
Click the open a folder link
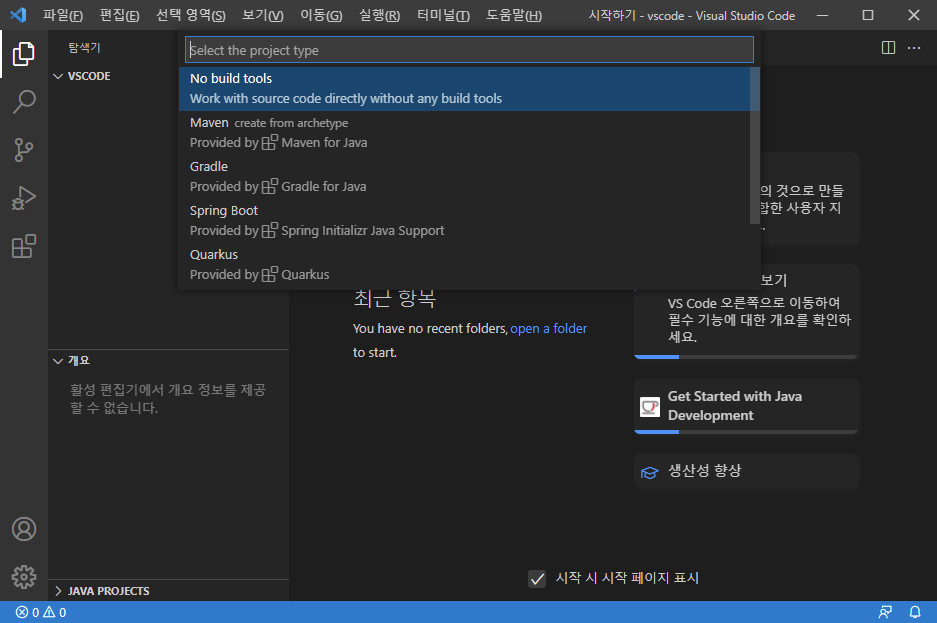click(549, 329)
